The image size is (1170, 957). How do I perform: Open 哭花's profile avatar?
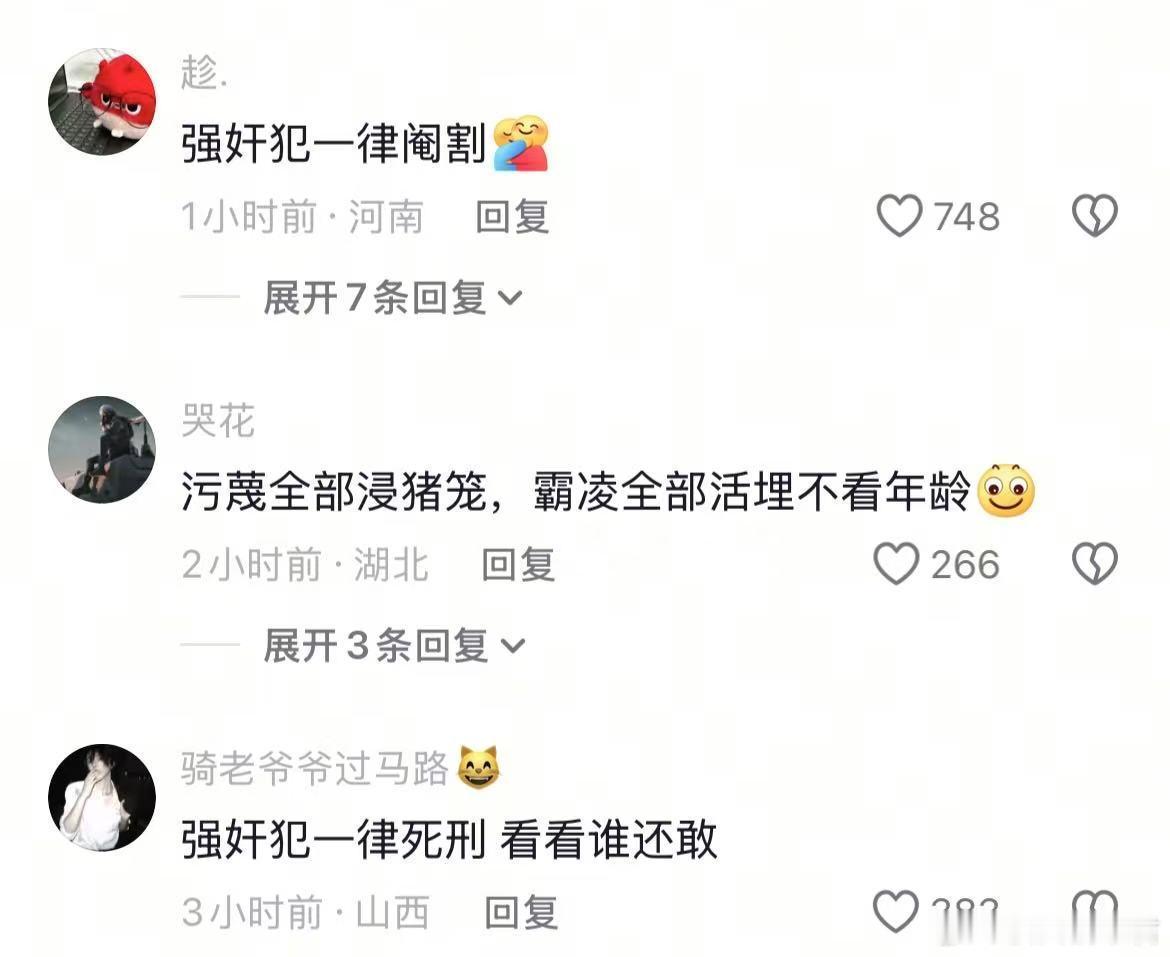[x=102, y=450]
